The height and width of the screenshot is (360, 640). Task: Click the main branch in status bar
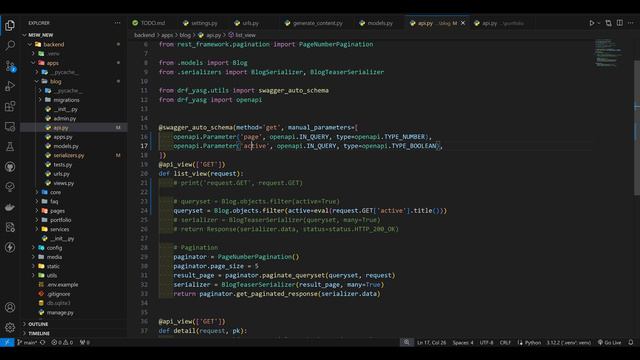27,342
